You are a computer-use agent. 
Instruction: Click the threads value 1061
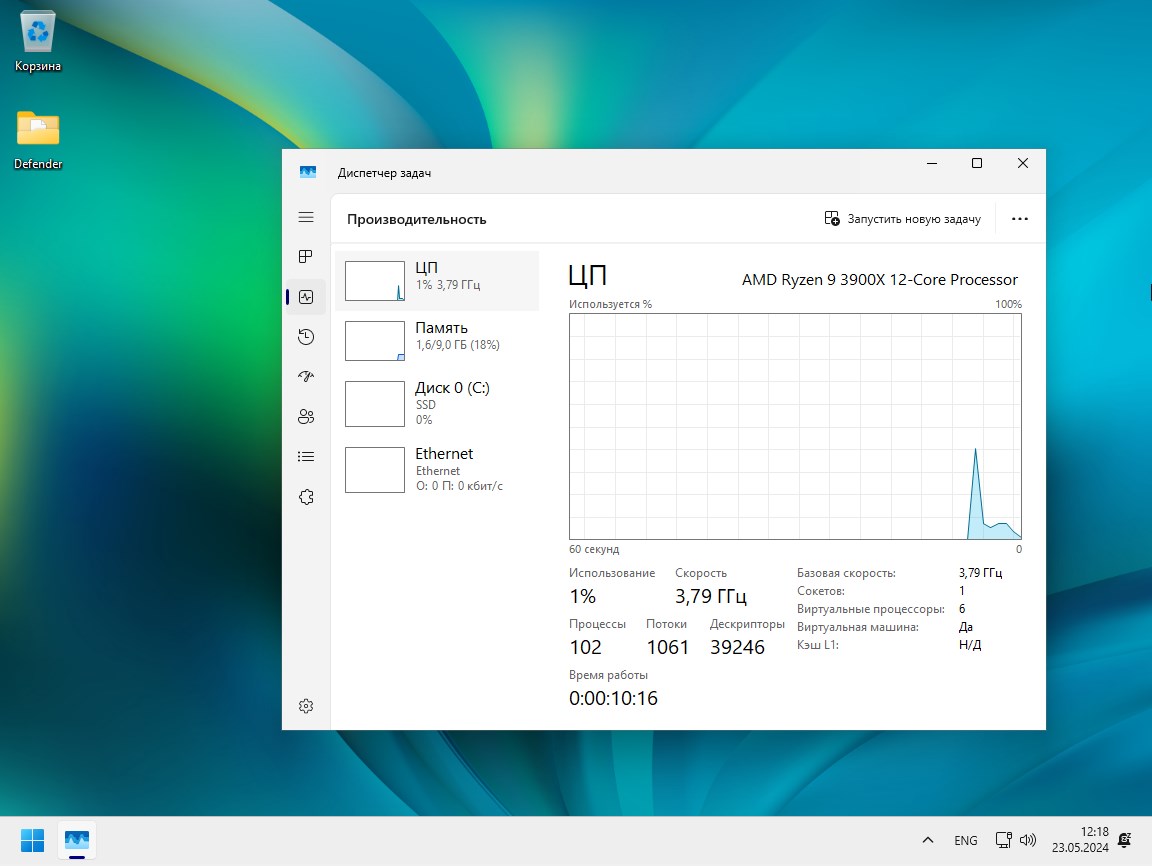[x=667, y=647]
